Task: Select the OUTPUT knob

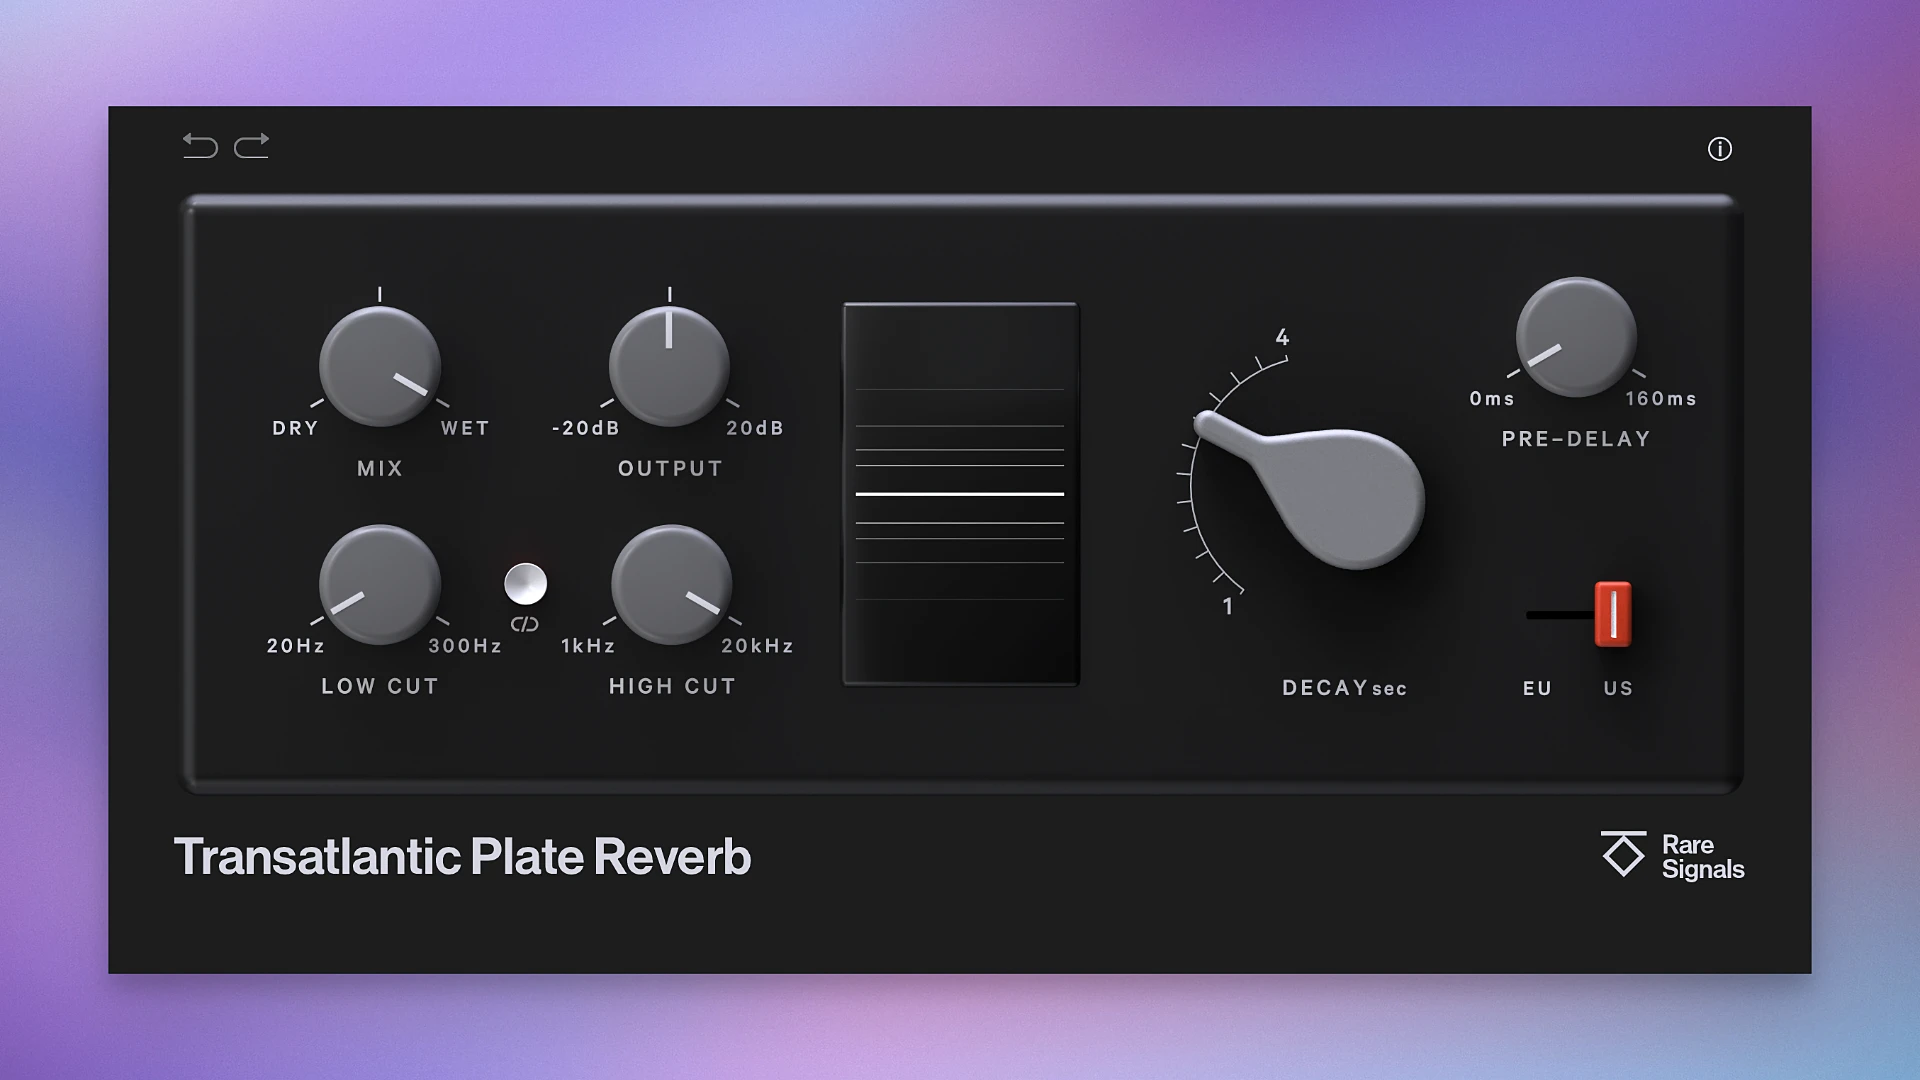Action: [670, 367]
